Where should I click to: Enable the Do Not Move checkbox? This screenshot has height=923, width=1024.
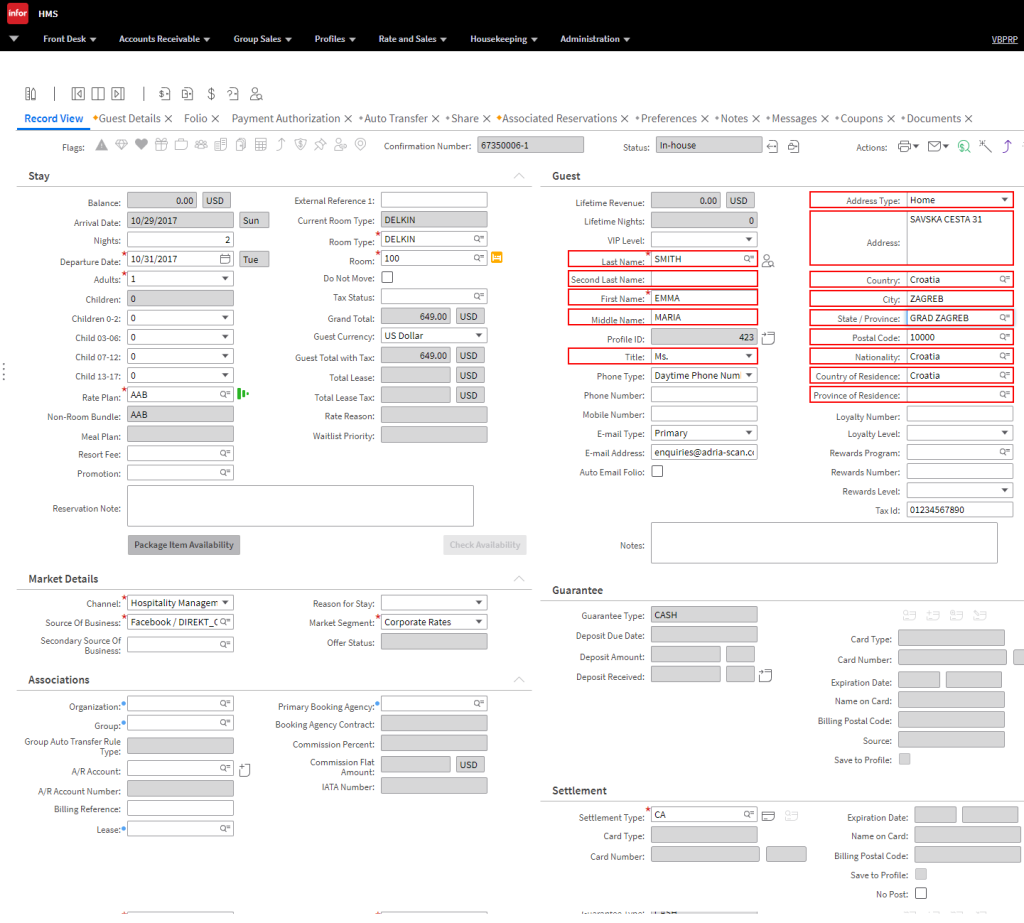pos(387,277)
